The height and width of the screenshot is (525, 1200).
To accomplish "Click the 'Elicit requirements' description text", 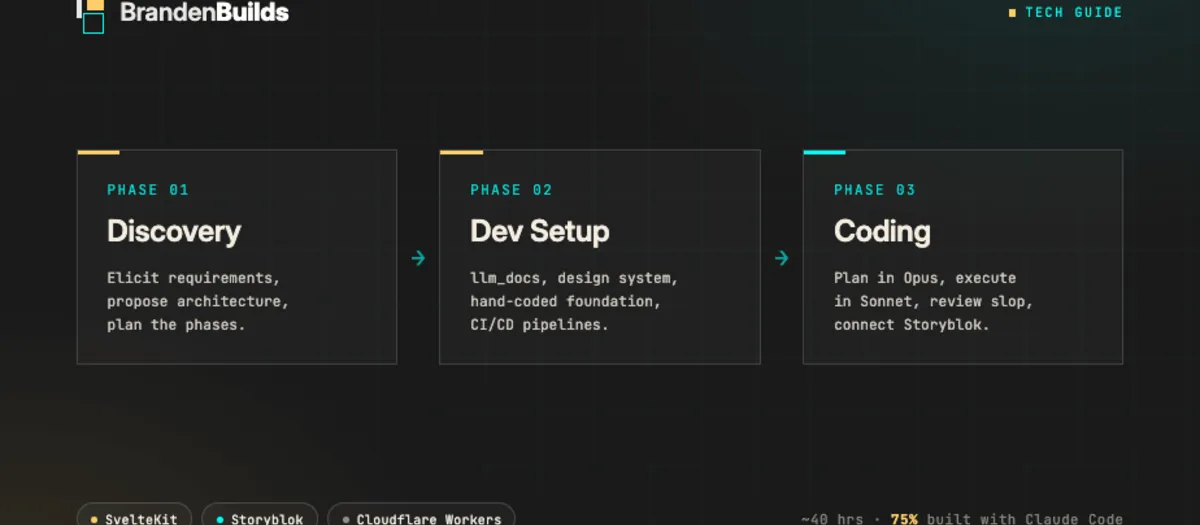I will pyautogui.click(x=198, y=301).
